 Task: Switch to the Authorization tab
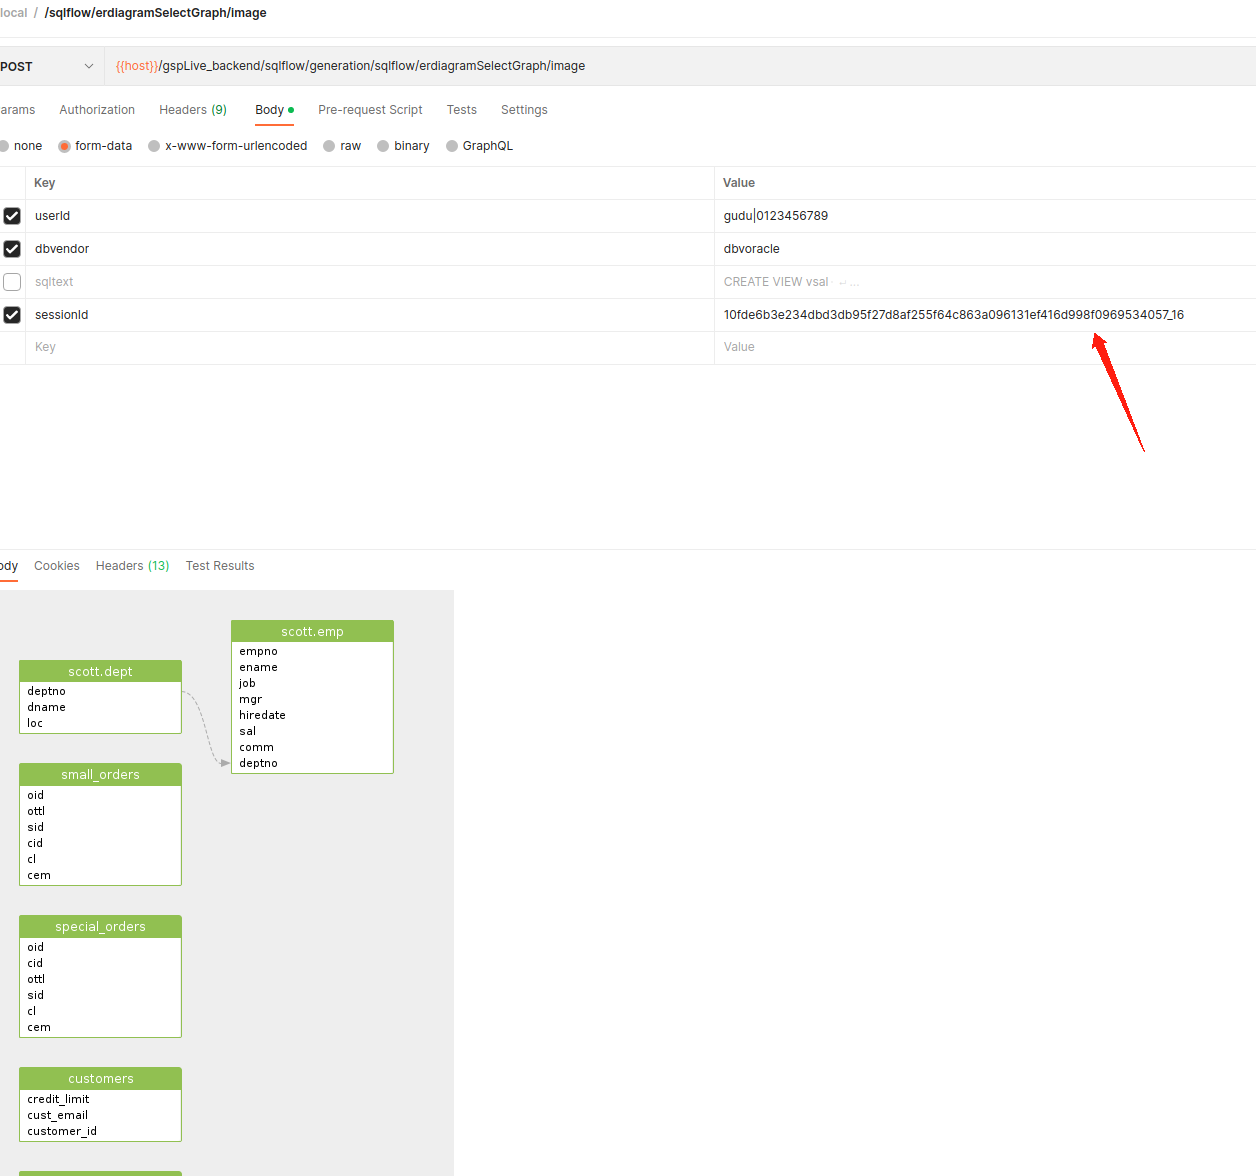[x=96, y=110]
